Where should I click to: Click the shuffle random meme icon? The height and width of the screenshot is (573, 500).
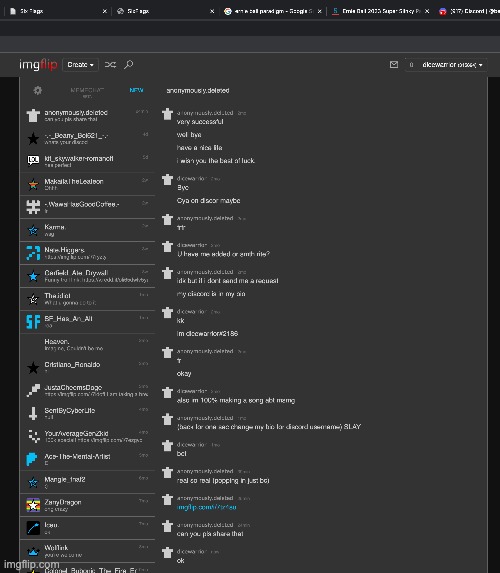110,65
